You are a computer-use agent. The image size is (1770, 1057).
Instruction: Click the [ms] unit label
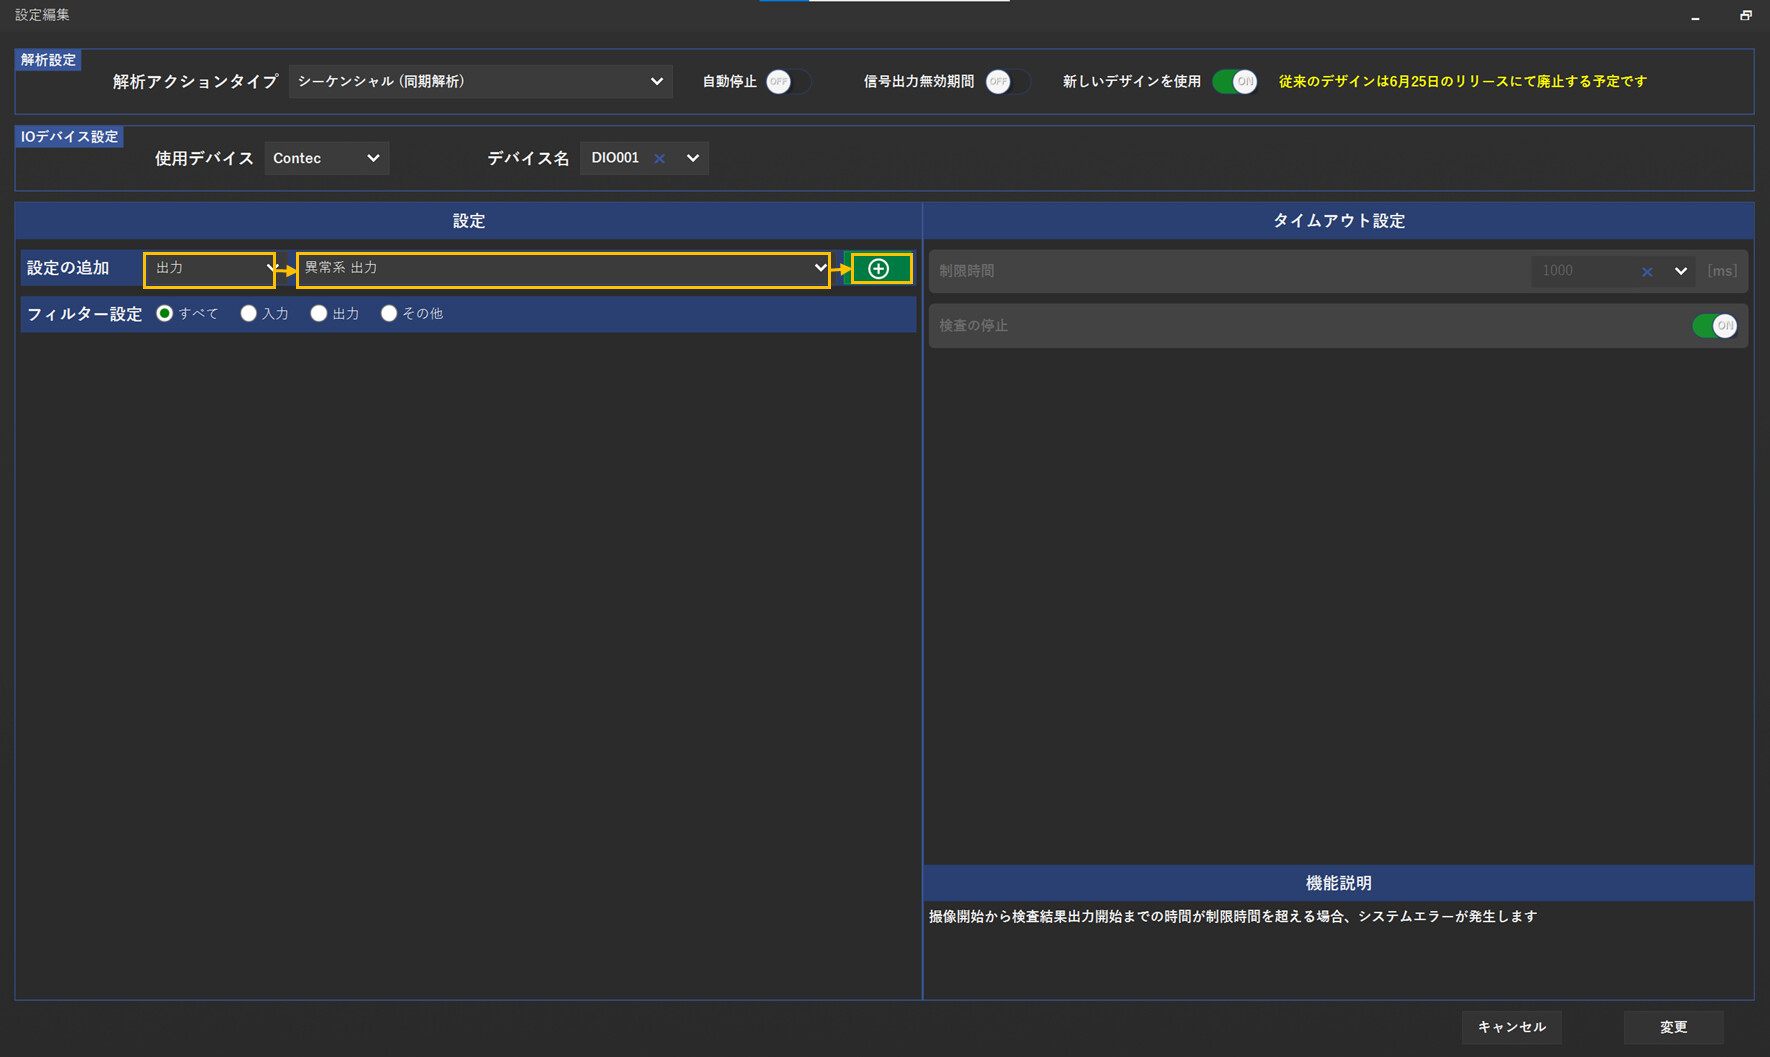[1722, 271]
